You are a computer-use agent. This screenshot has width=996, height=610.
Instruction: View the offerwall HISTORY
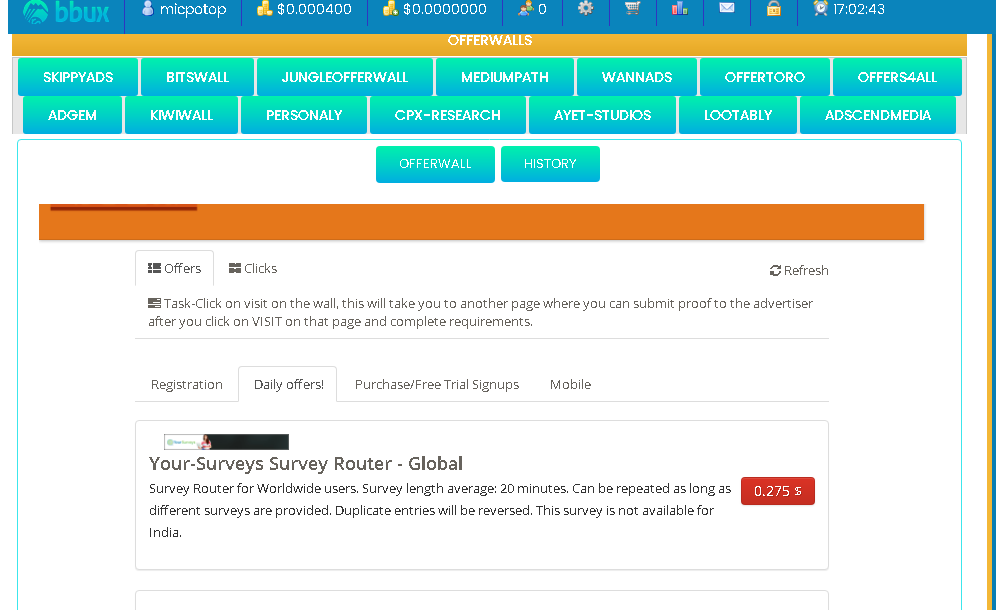(550, 164)
